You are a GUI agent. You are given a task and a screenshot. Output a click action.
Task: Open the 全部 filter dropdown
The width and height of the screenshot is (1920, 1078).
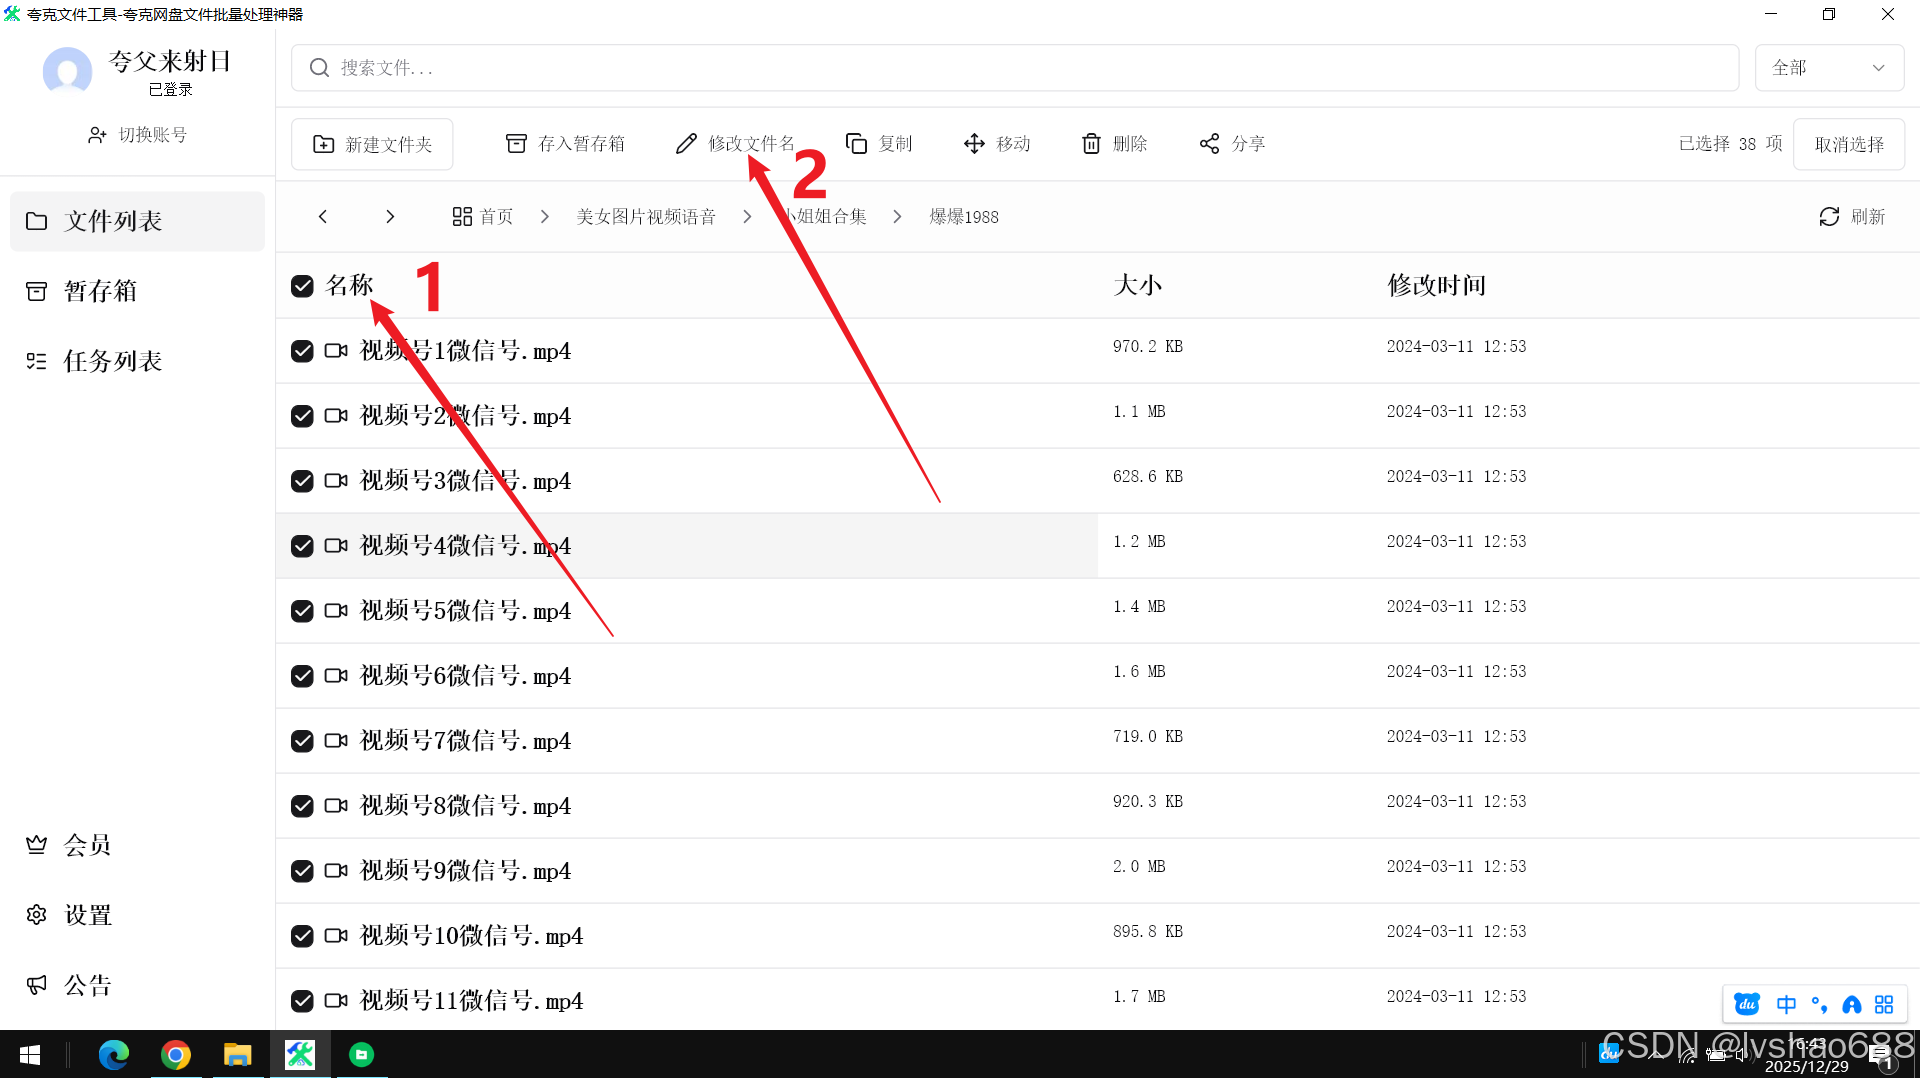click(x=1828, y=68)
